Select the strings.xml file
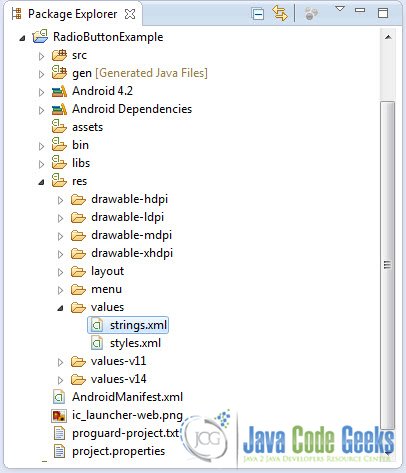Viewport: 406px width, 473px height. coord(128,325)
